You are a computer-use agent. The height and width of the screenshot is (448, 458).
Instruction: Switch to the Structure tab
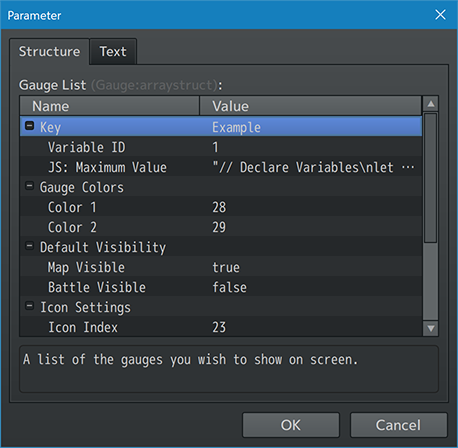click(49, 52)
